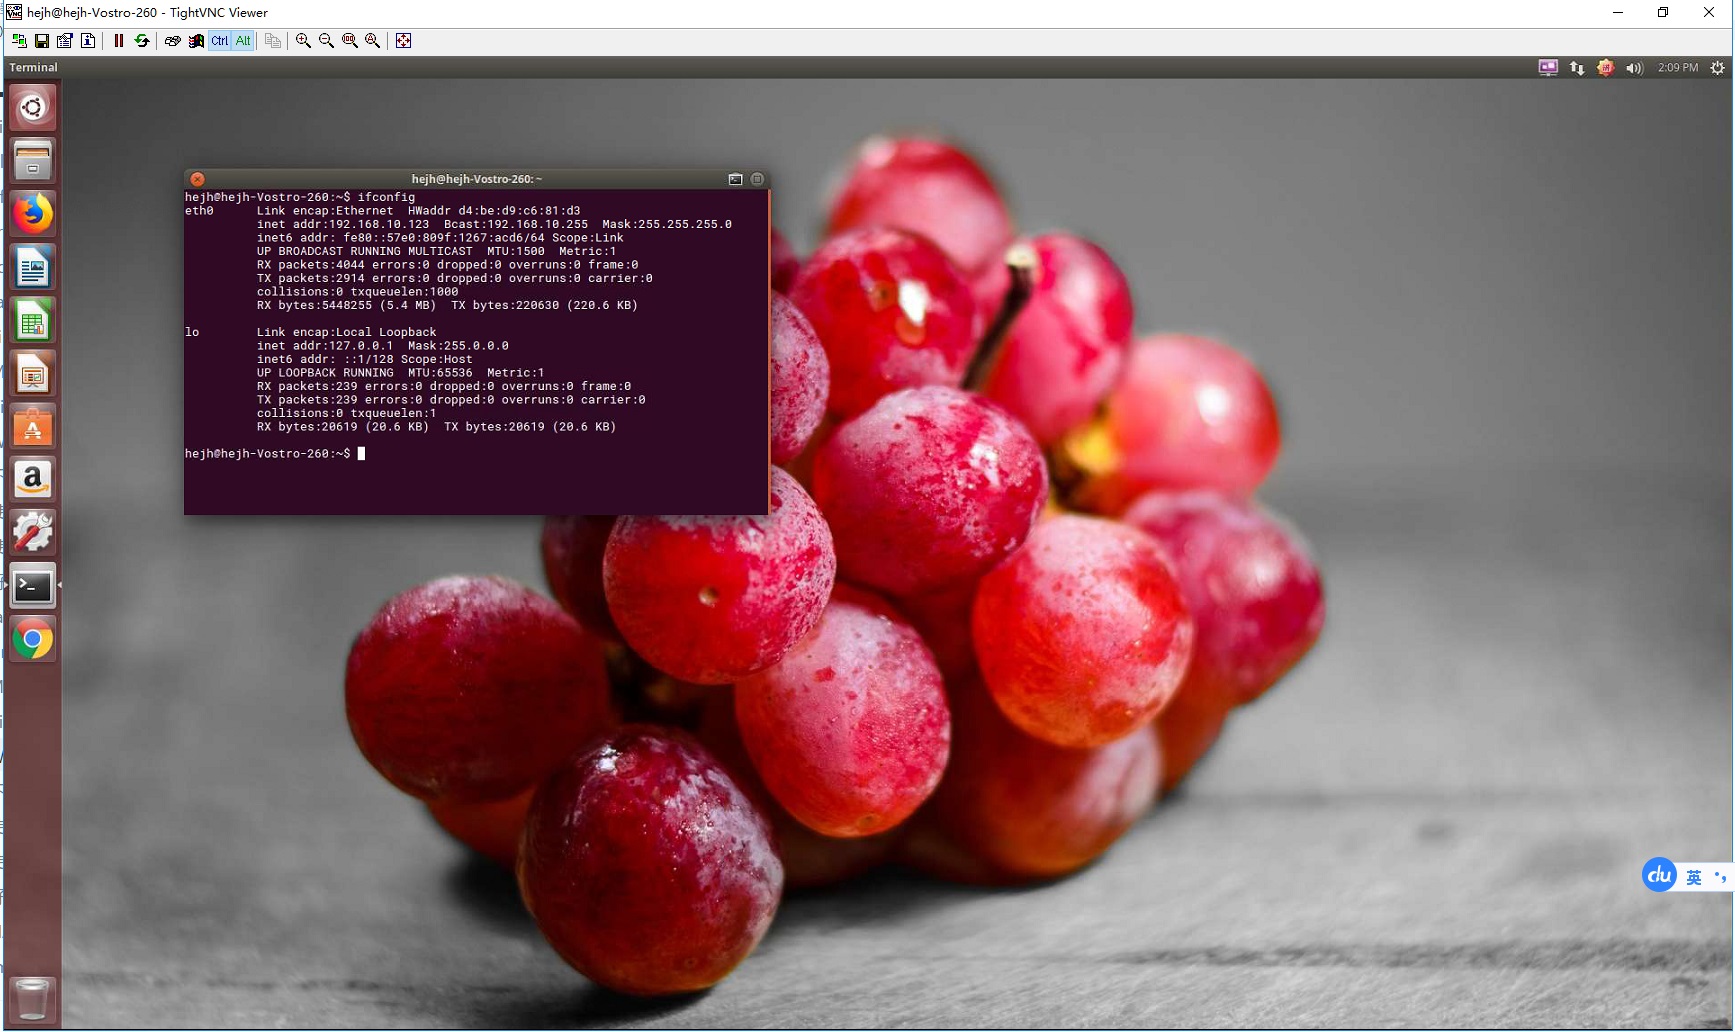Launch Firefox from the Ubuntu launcher

[32, 213]
